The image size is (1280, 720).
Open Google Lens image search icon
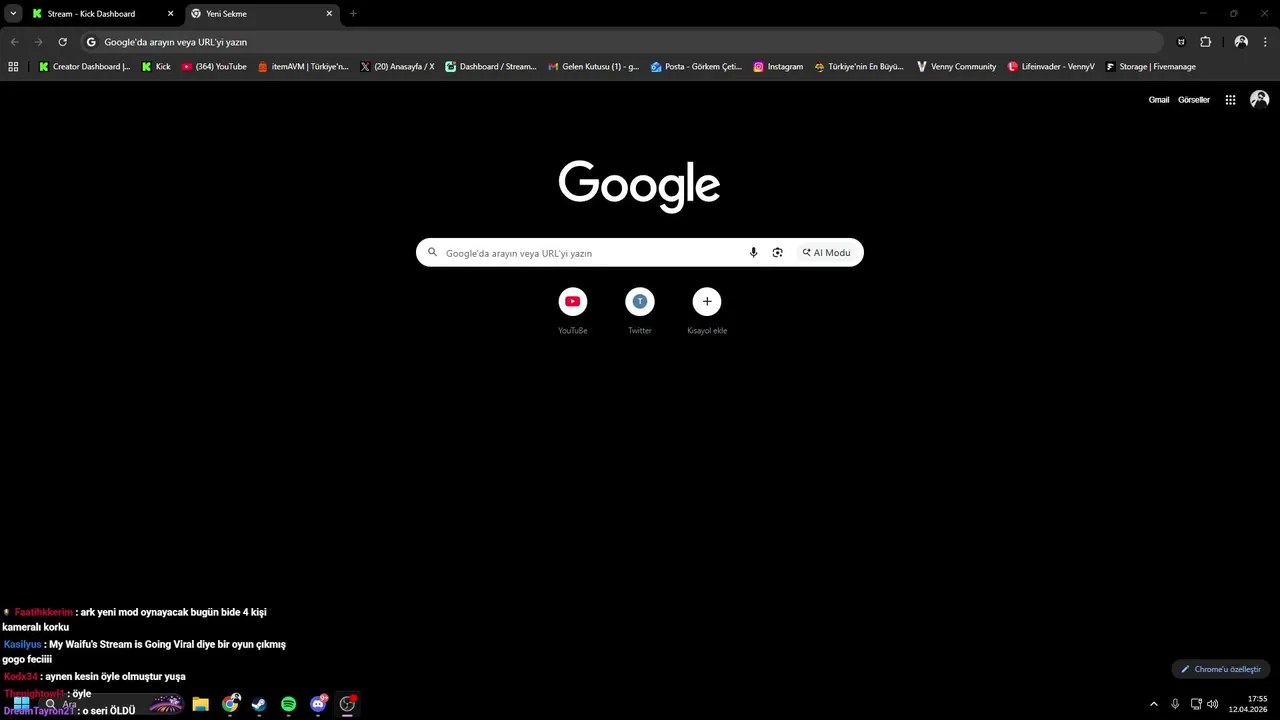coord(777,253)
